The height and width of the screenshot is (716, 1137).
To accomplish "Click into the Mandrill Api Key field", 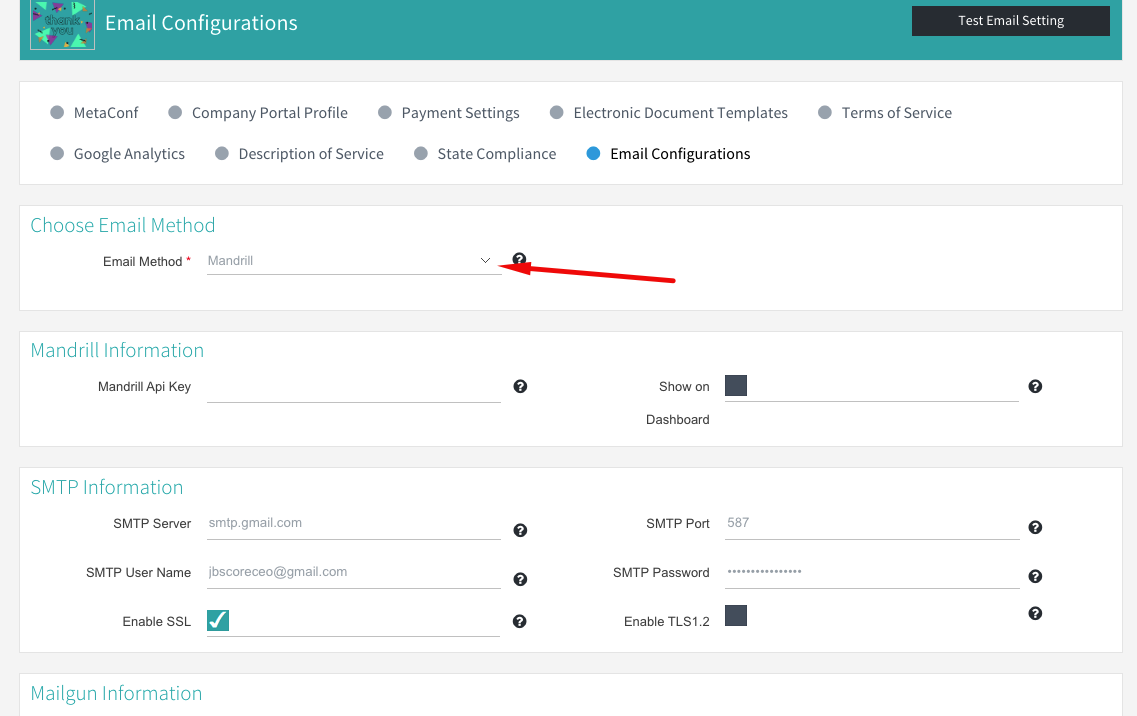I will click(x=354, y=387).
